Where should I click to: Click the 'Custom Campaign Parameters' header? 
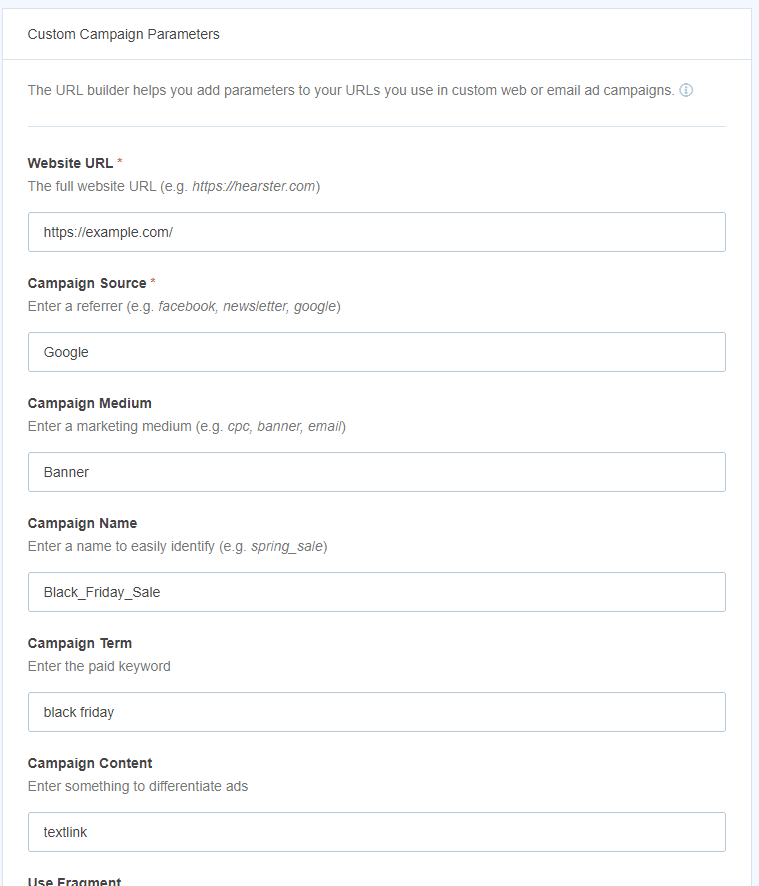coord(123,34)
